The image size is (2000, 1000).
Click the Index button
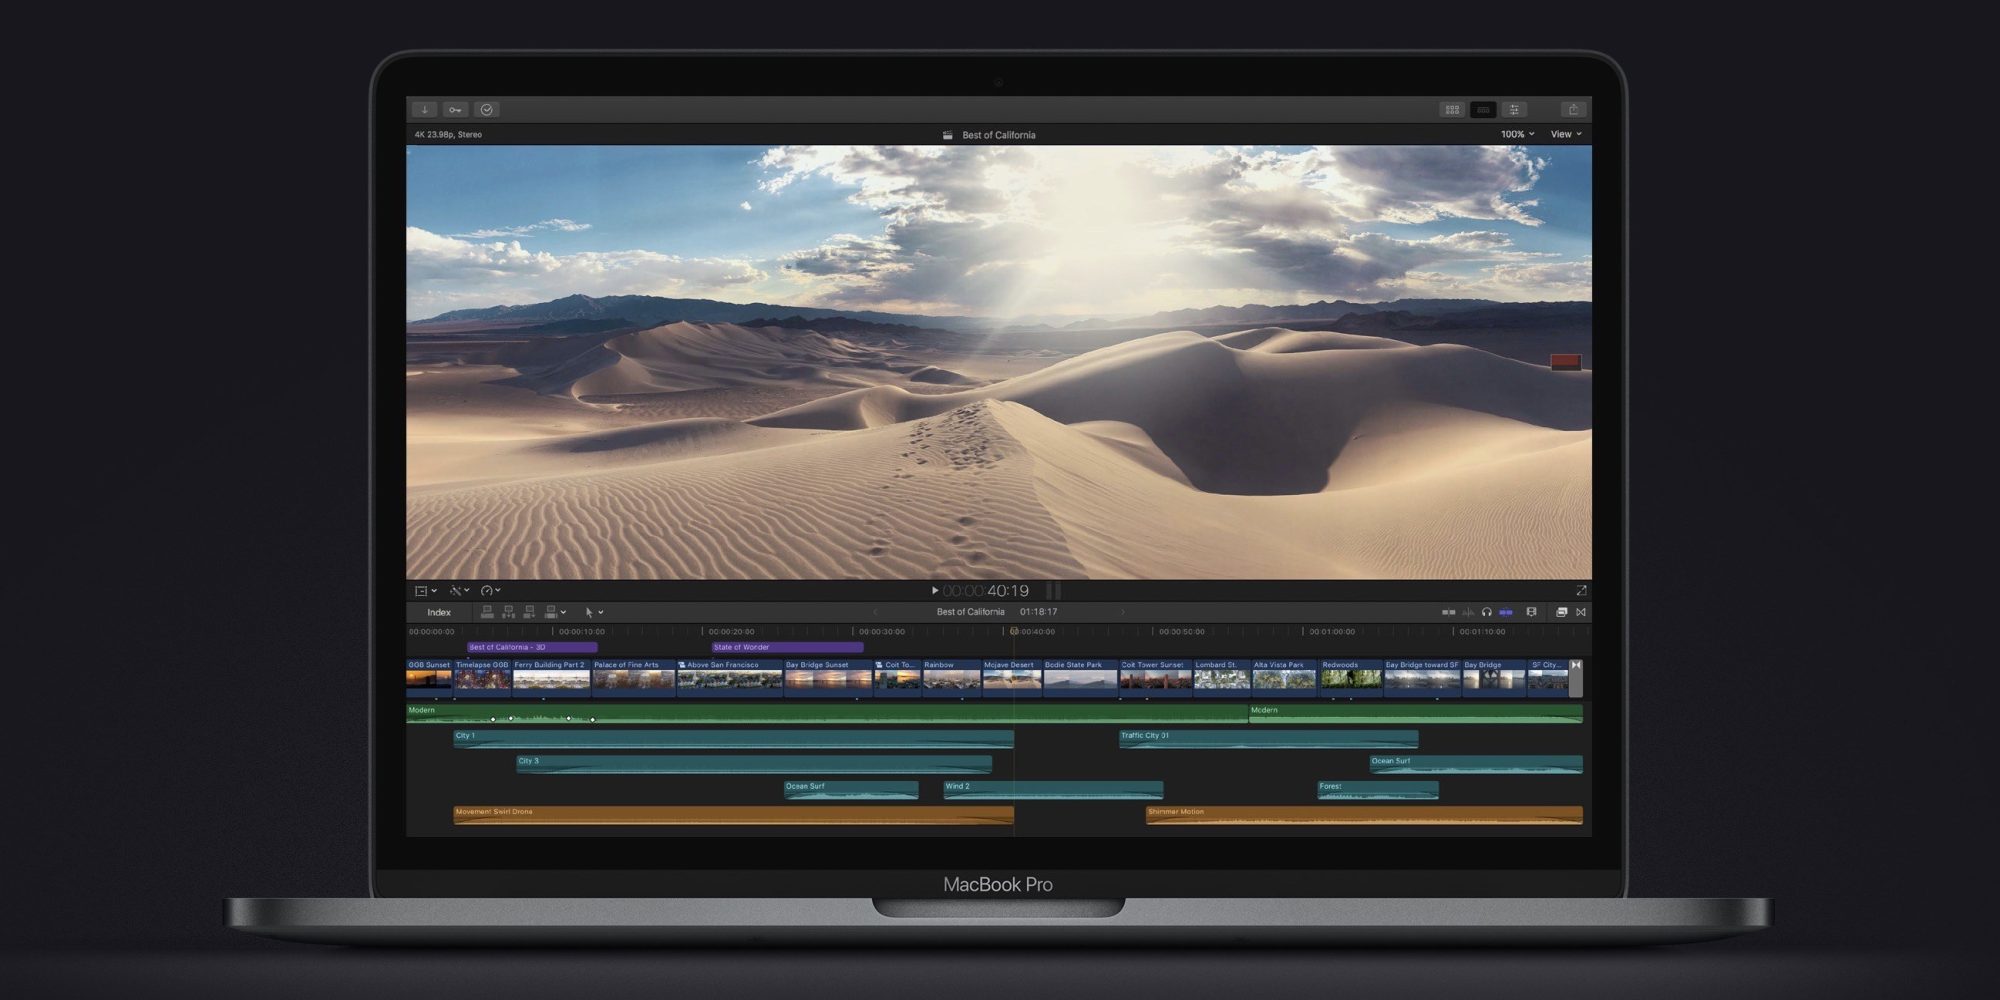coord(439,612)
